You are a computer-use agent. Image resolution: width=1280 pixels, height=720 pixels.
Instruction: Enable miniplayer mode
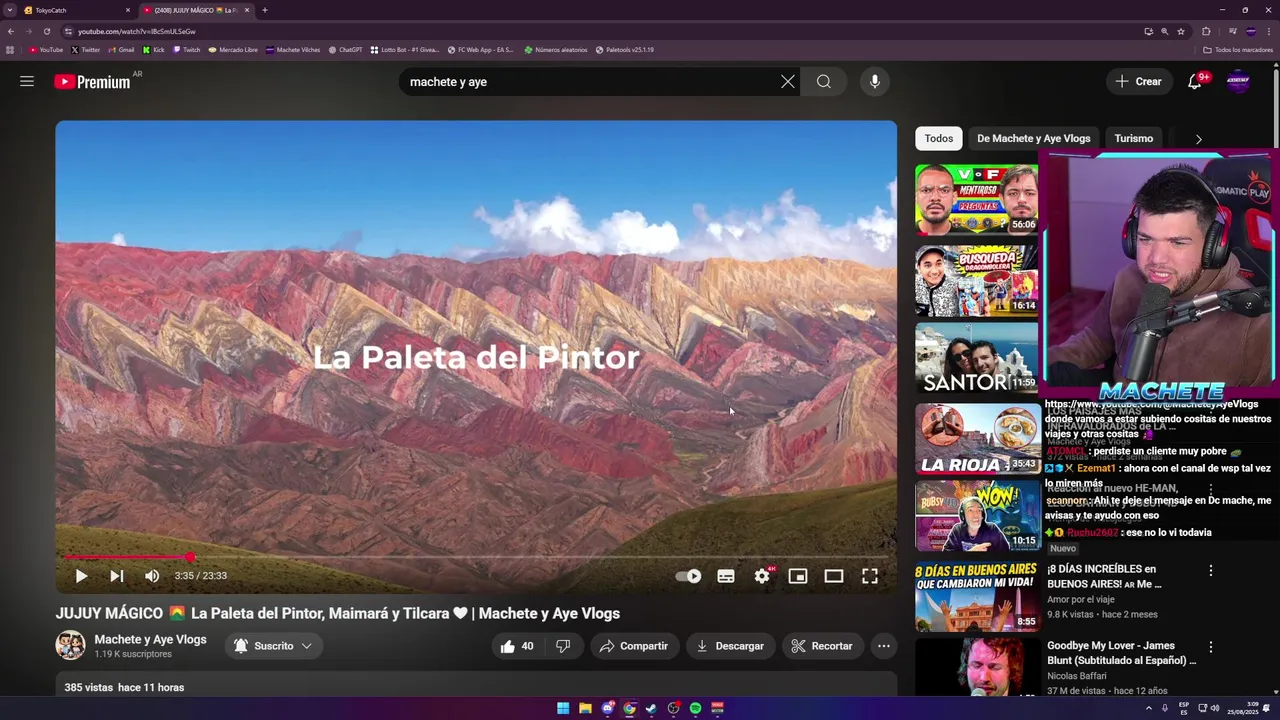[798, 576]
